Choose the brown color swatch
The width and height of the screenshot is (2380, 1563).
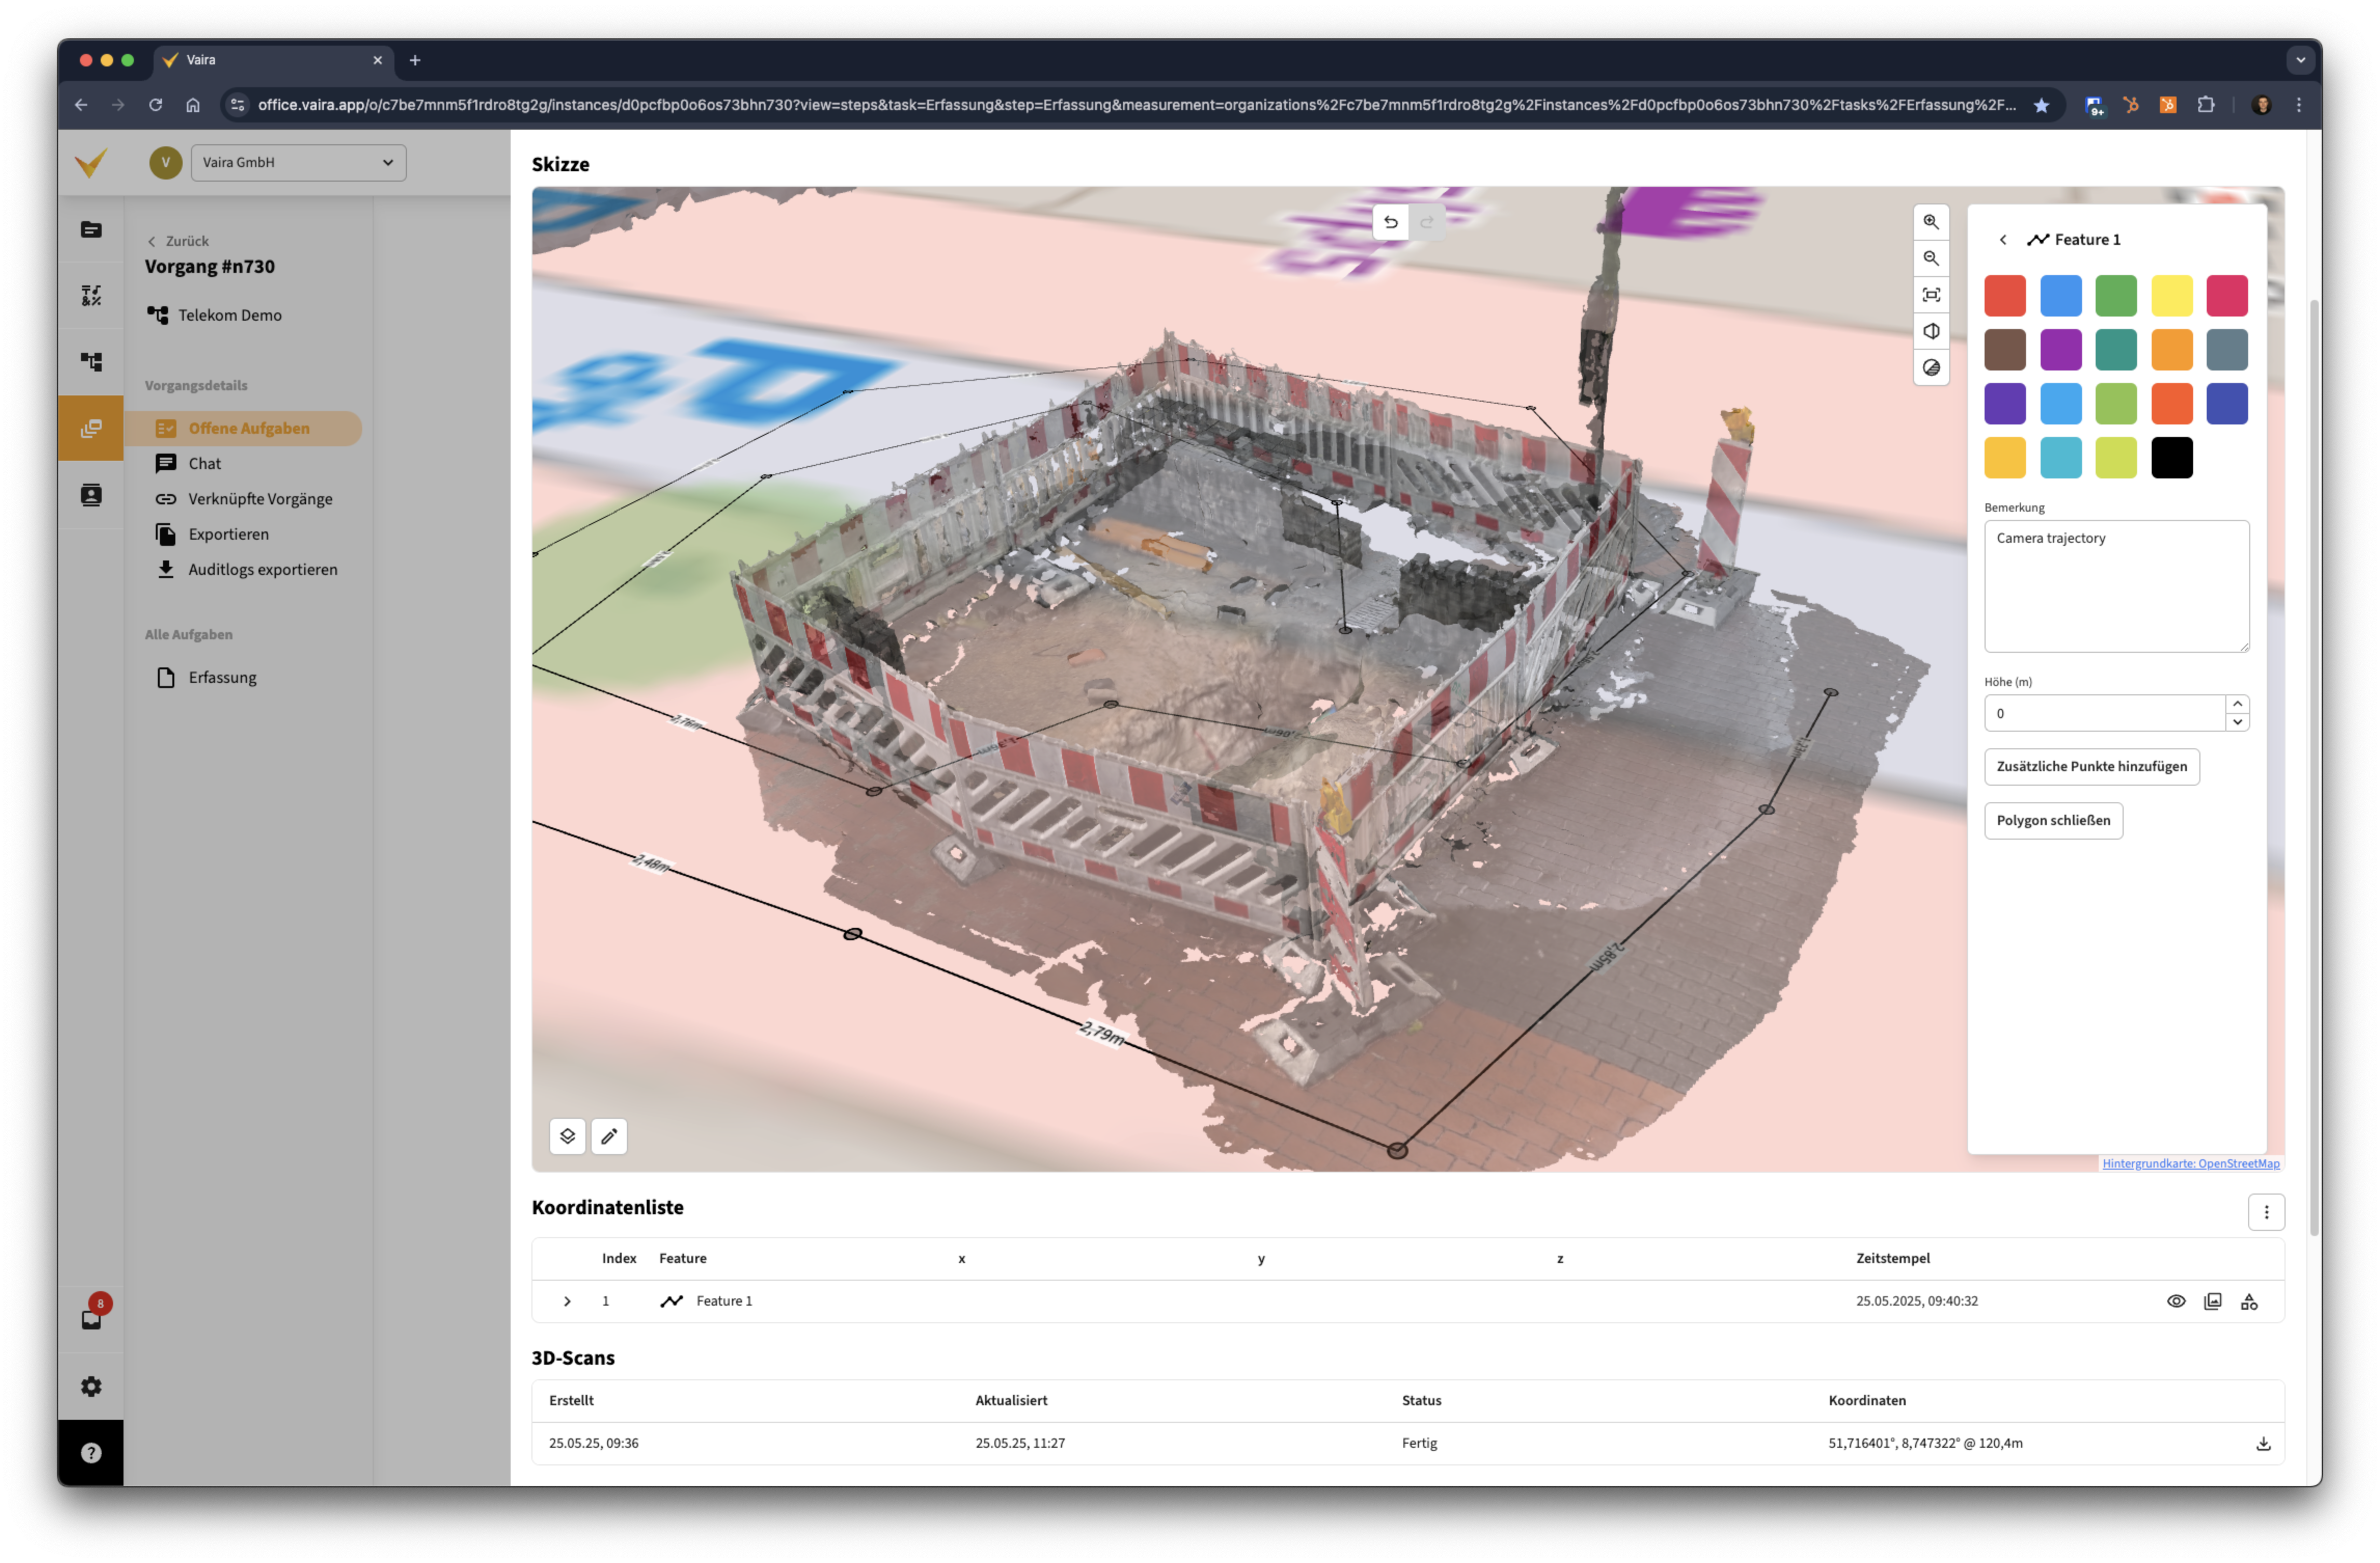click(2005, 350)
